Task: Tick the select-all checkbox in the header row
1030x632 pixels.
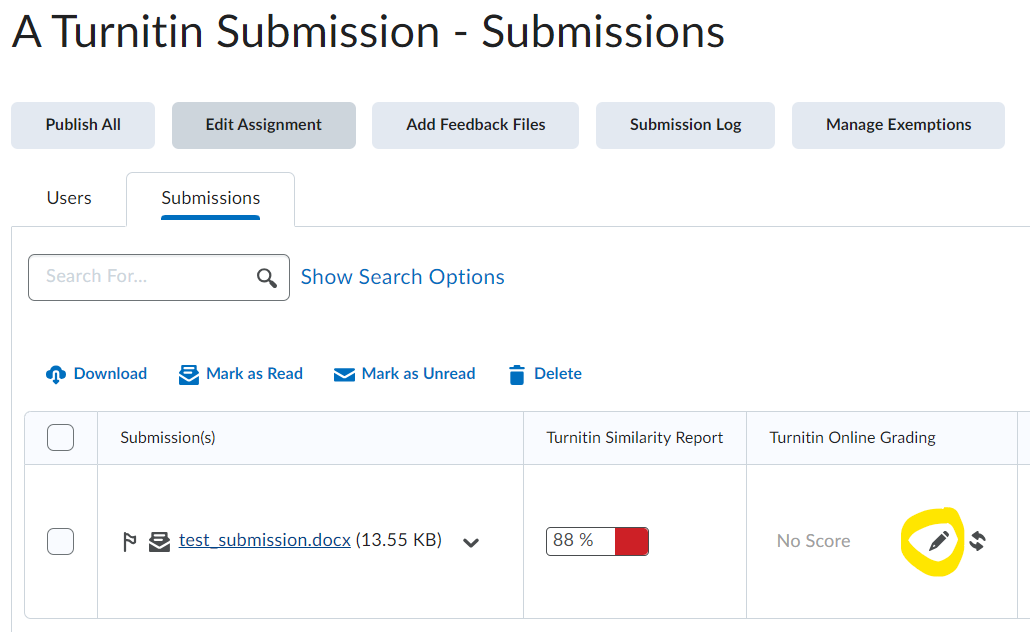Action: coord(60,438)
